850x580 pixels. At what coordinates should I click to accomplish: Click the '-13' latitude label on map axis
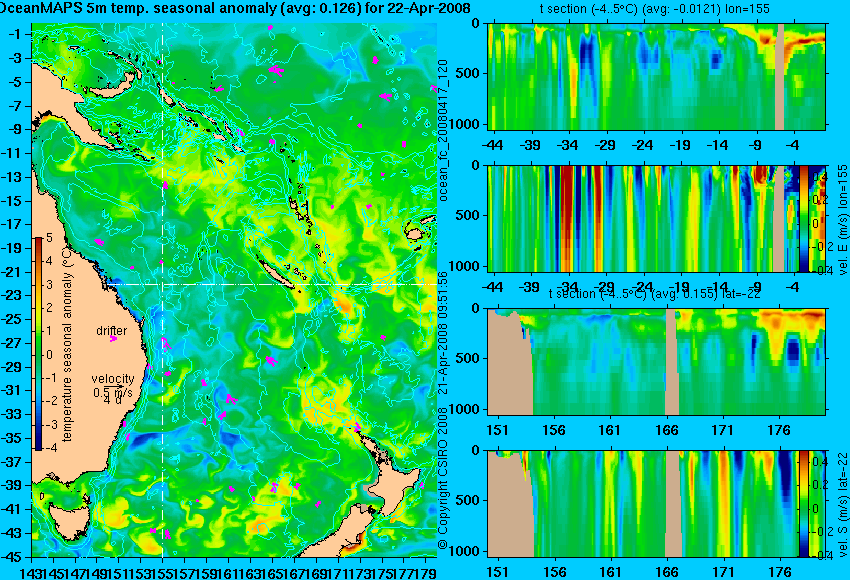pyautogui.click(x=13, y=177)
